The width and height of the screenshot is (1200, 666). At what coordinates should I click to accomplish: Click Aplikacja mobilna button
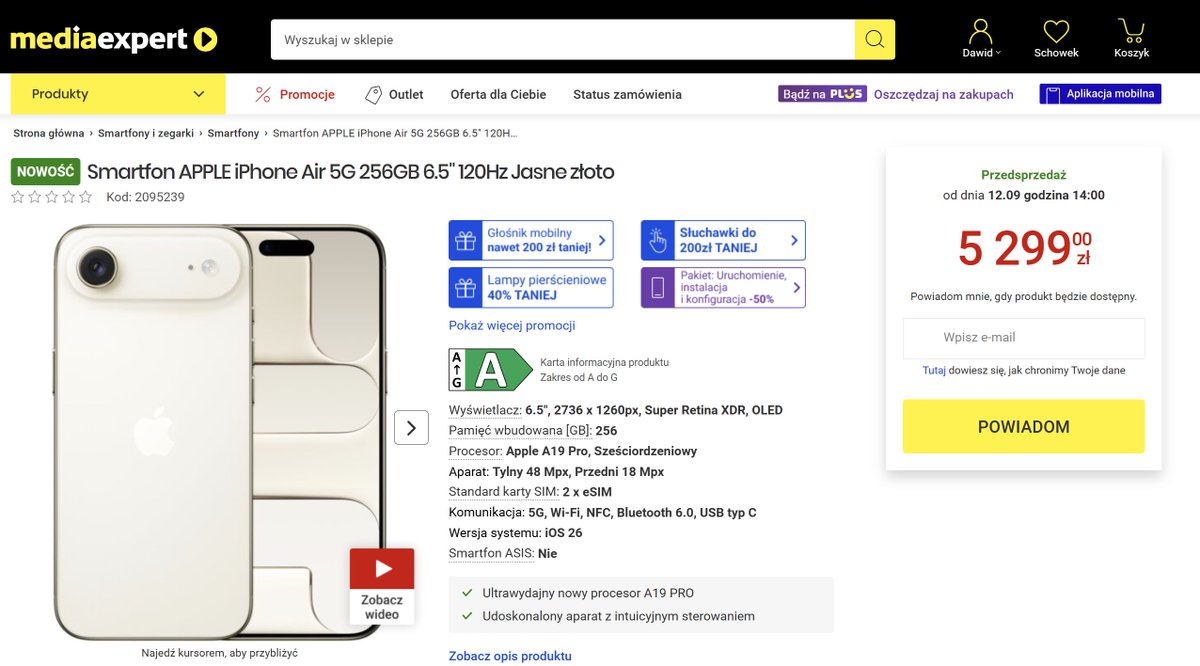1100,94
